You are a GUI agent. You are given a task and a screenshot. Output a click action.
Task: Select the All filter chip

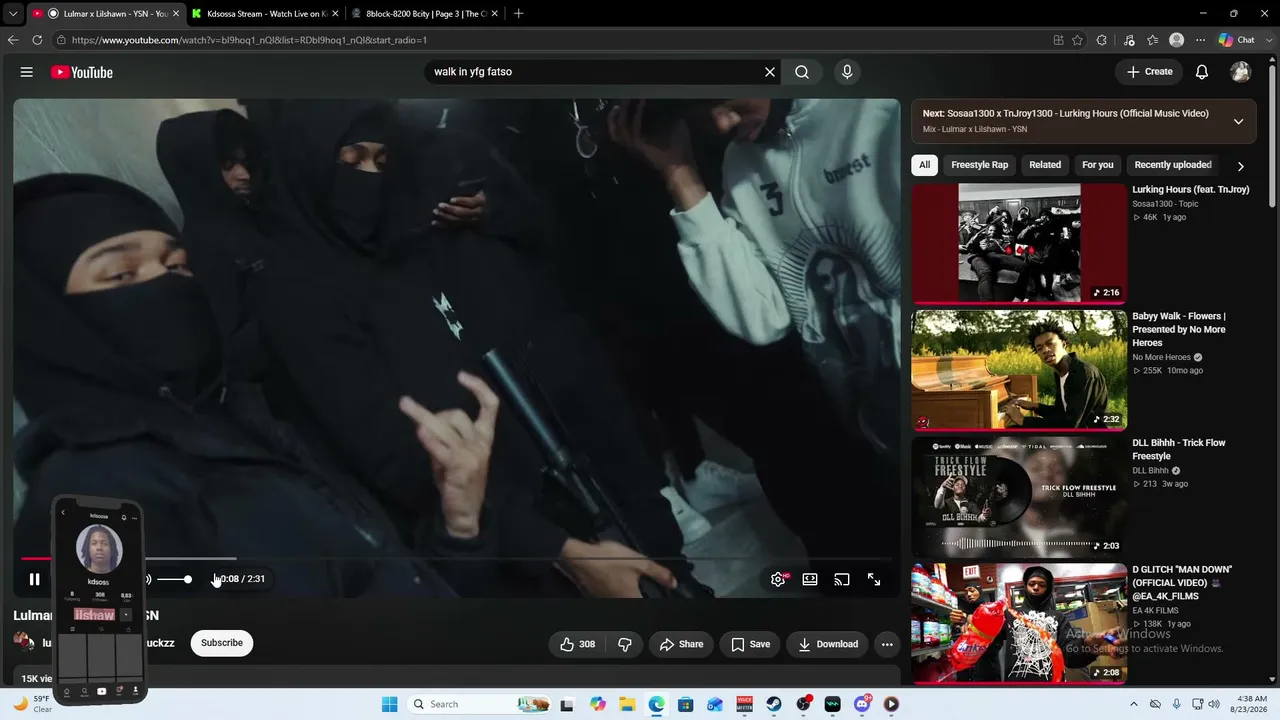925,165
